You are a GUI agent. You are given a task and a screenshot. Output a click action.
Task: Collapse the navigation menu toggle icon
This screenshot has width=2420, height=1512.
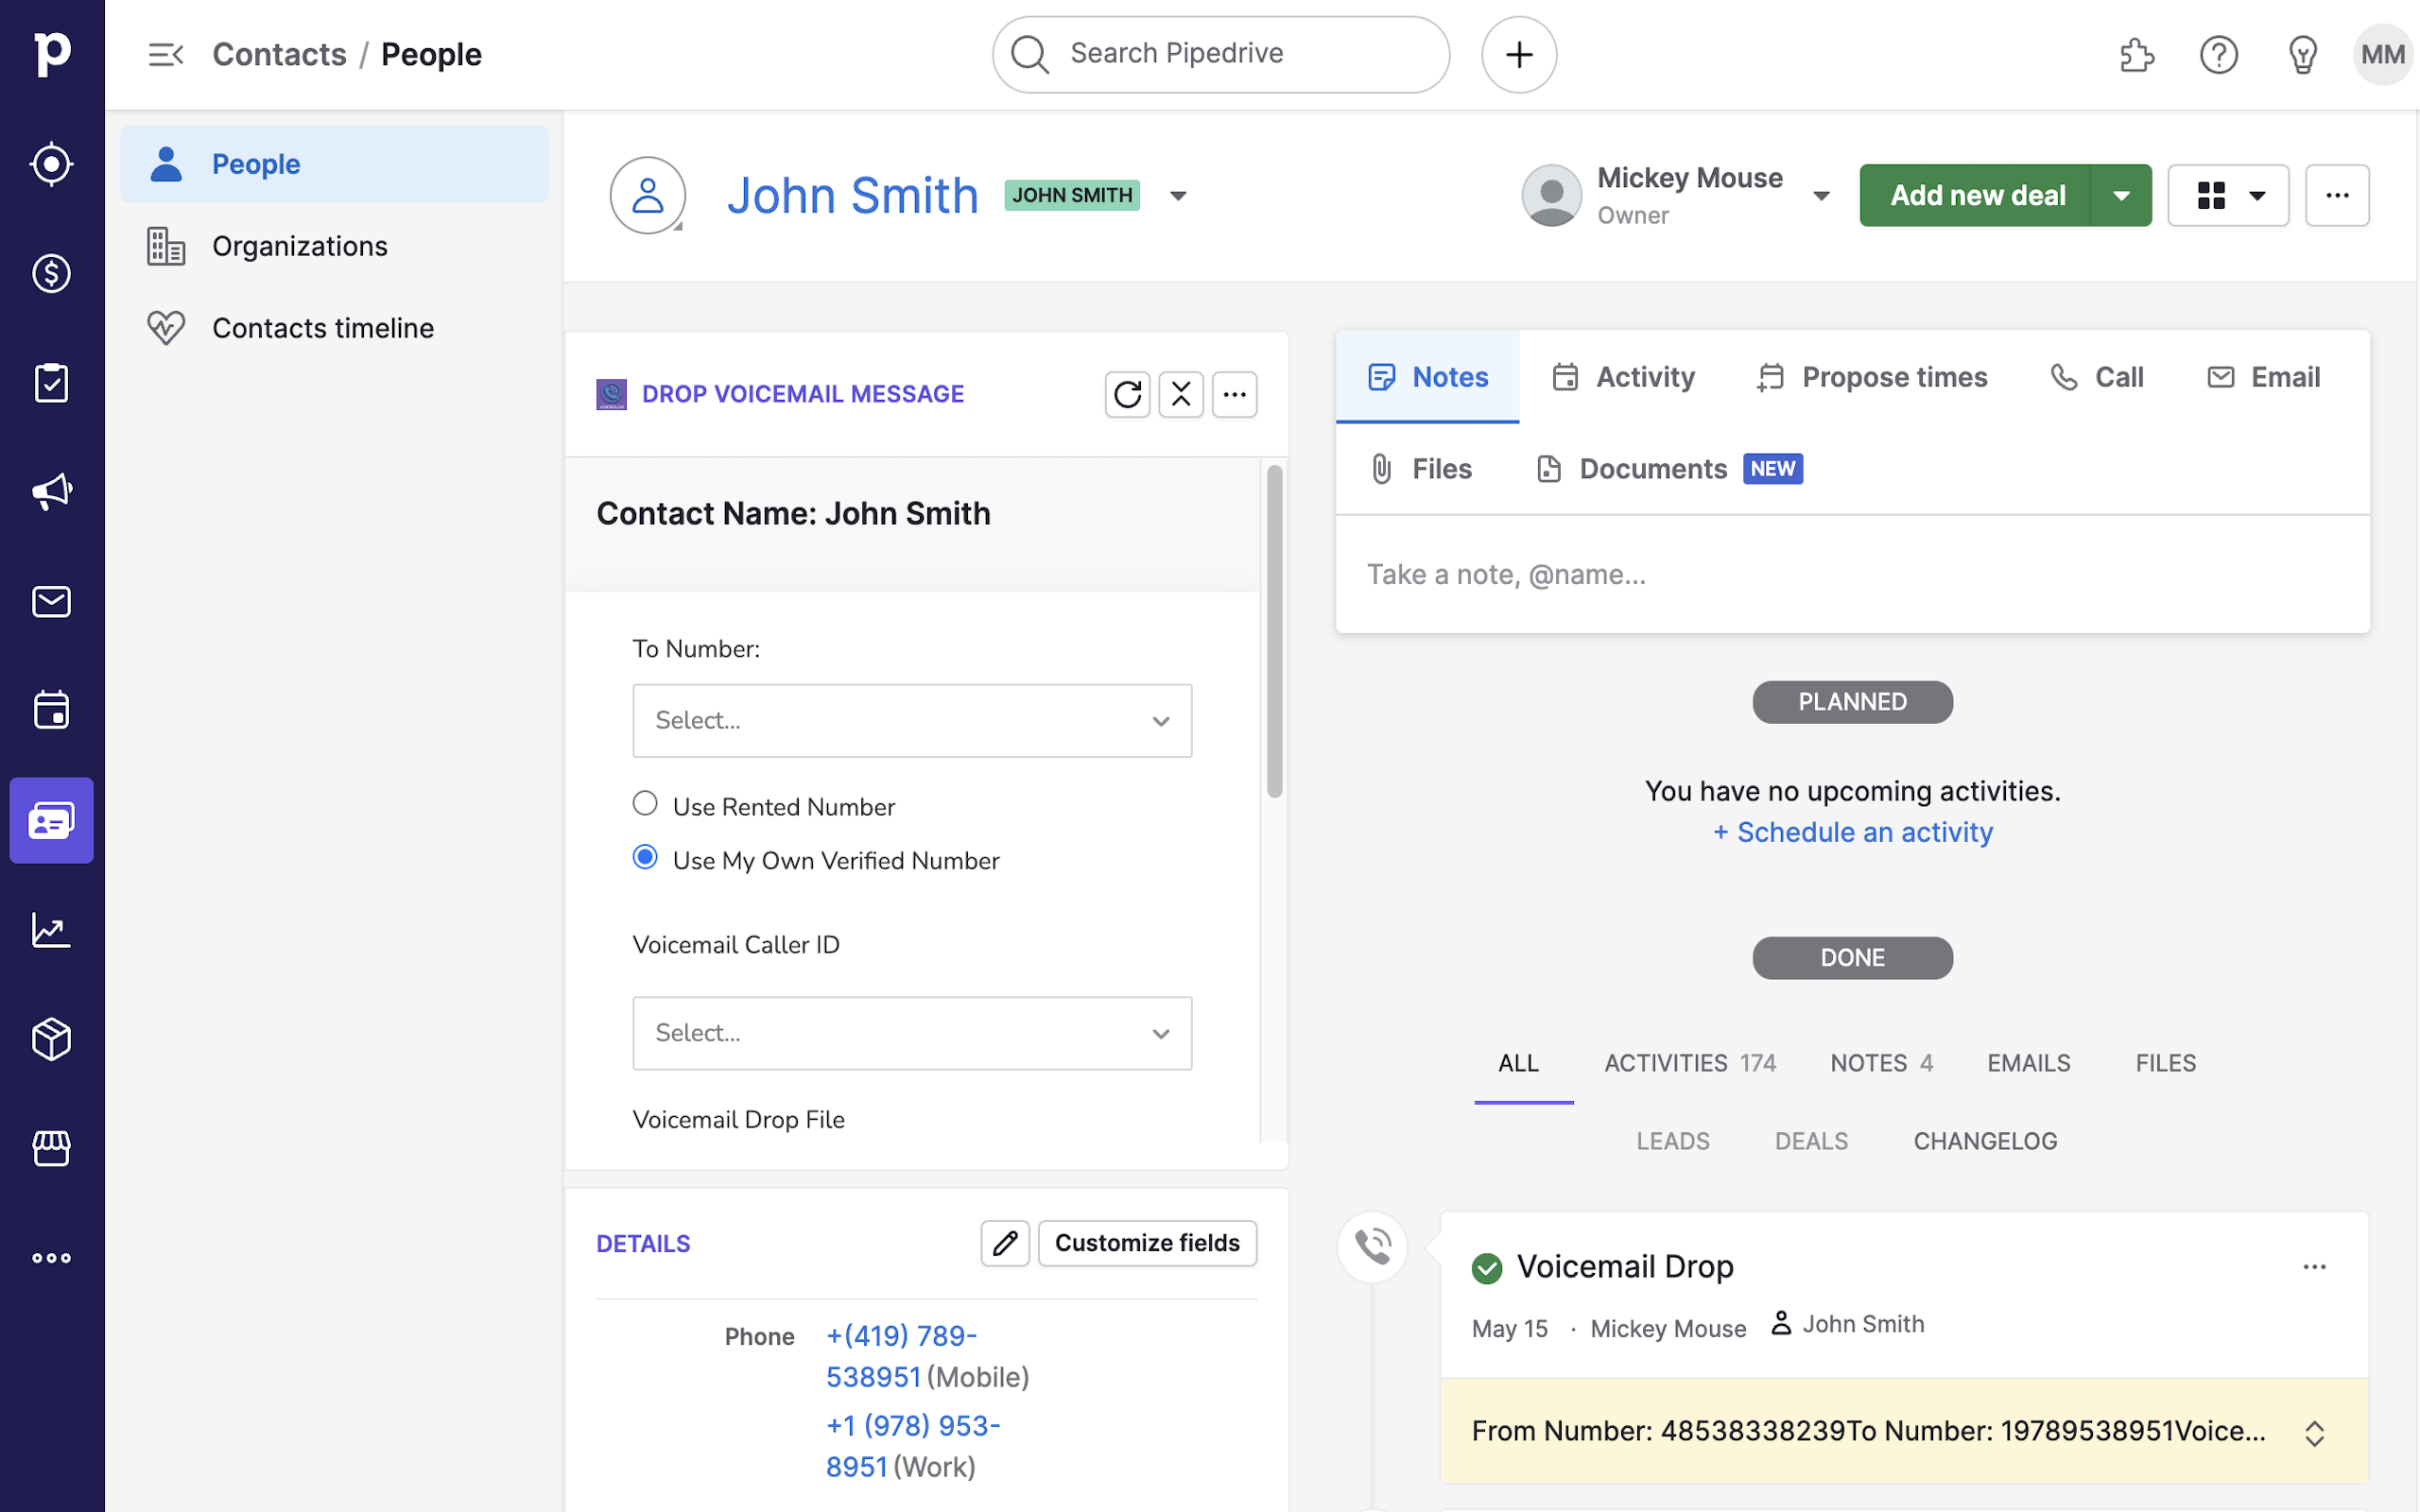[166, 54]
